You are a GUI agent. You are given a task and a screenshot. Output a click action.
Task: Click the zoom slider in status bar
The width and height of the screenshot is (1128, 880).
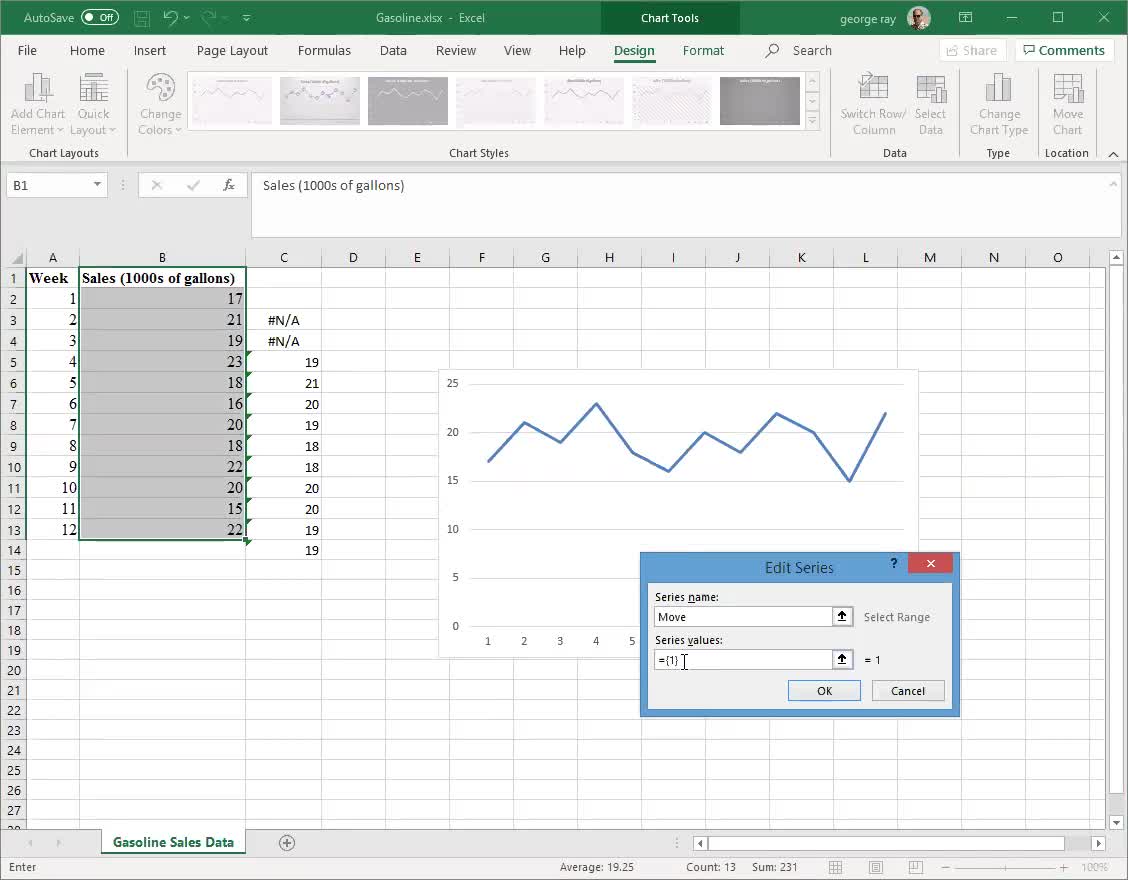point(1004,868)
